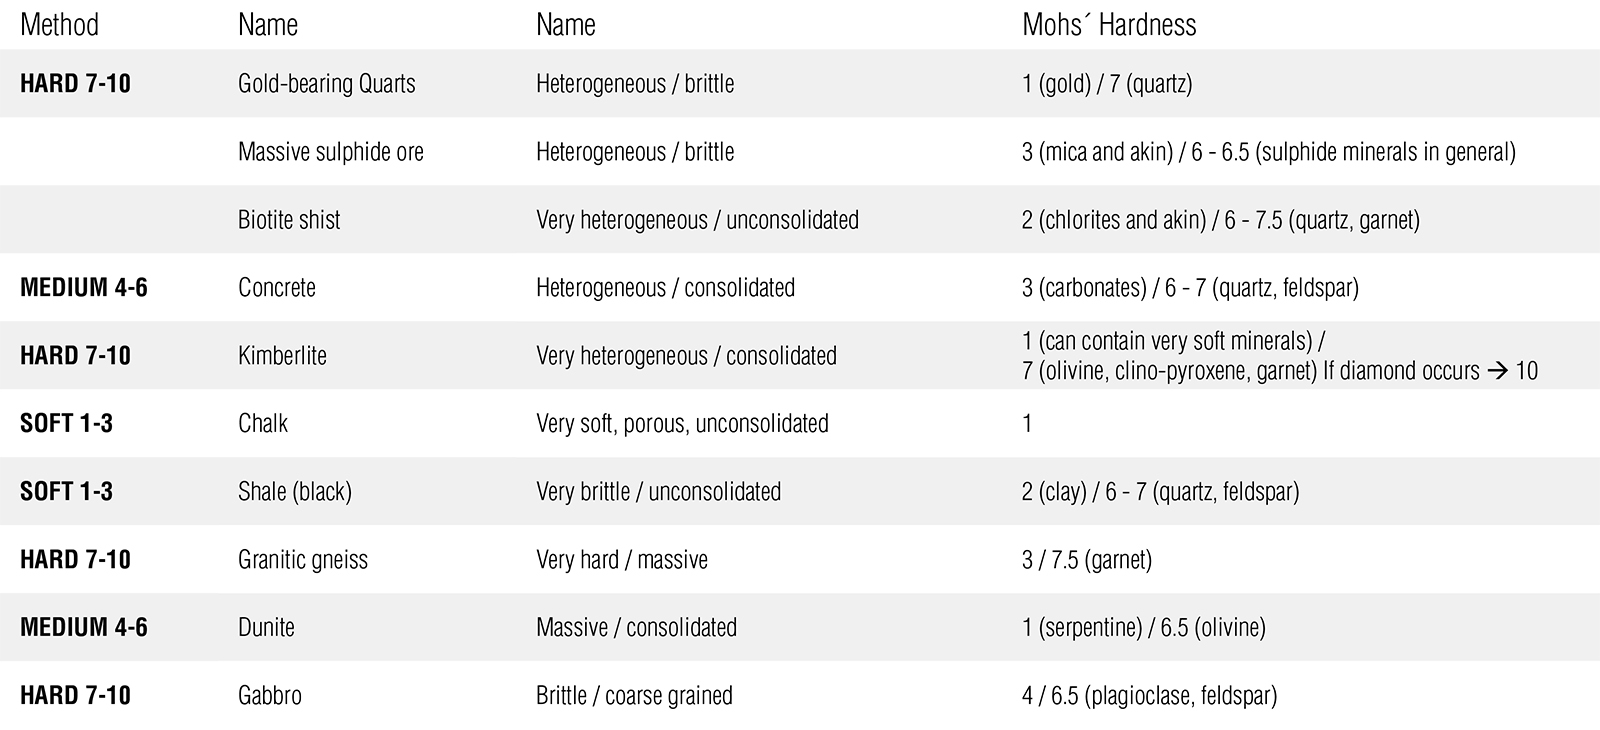This screenshot has height=730, width=1600.
Task: Select the 3 / 7.5 (garnet) hardness value
Action: click(x=1086, y=560)
